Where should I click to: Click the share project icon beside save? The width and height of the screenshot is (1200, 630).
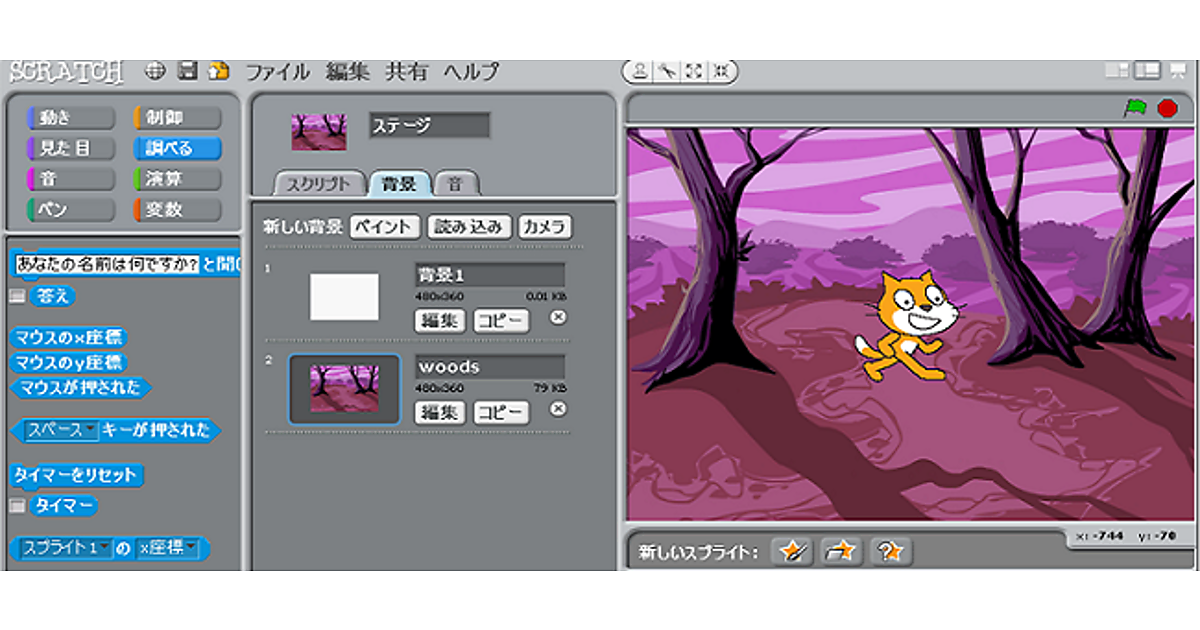tap(218, 71)
